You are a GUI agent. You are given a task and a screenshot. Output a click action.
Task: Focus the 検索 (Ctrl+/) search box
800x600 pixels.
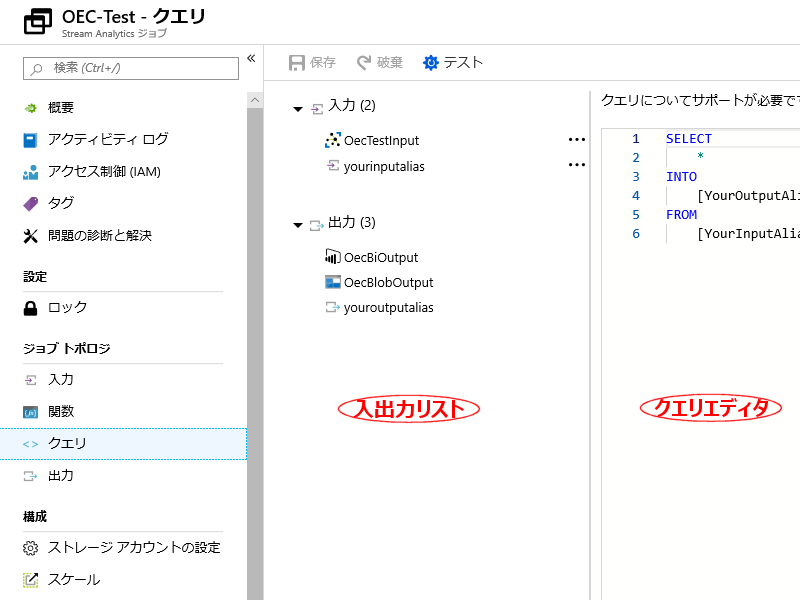click(131, 68)
